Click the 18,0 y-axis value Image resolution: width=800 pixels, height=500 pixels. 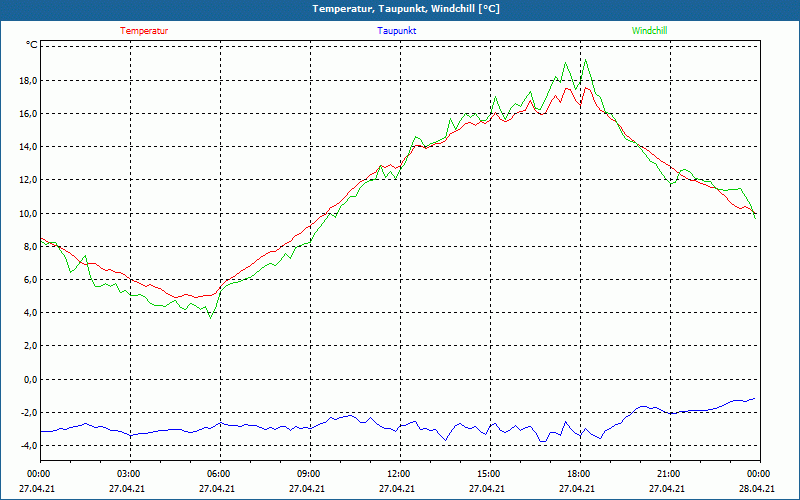click(x=28, y=81)
